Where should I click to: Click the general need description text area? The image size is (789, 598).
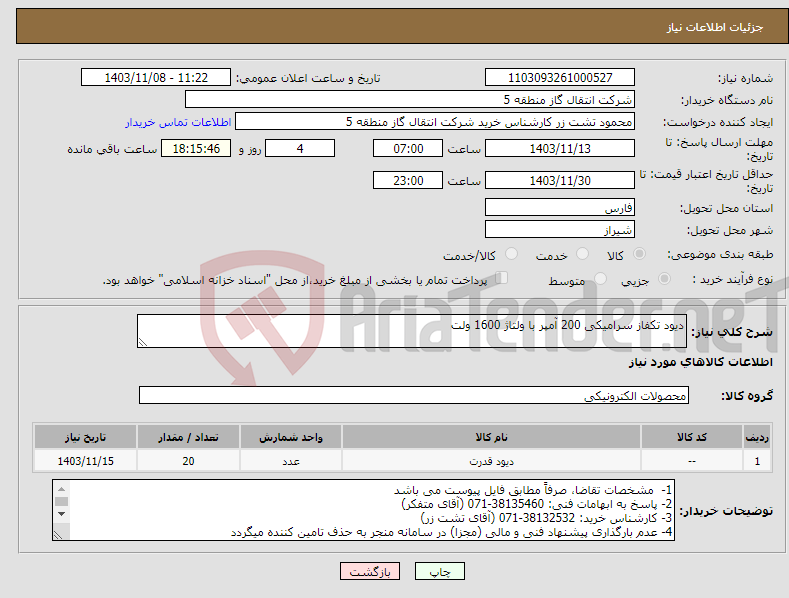click(412, 331)
